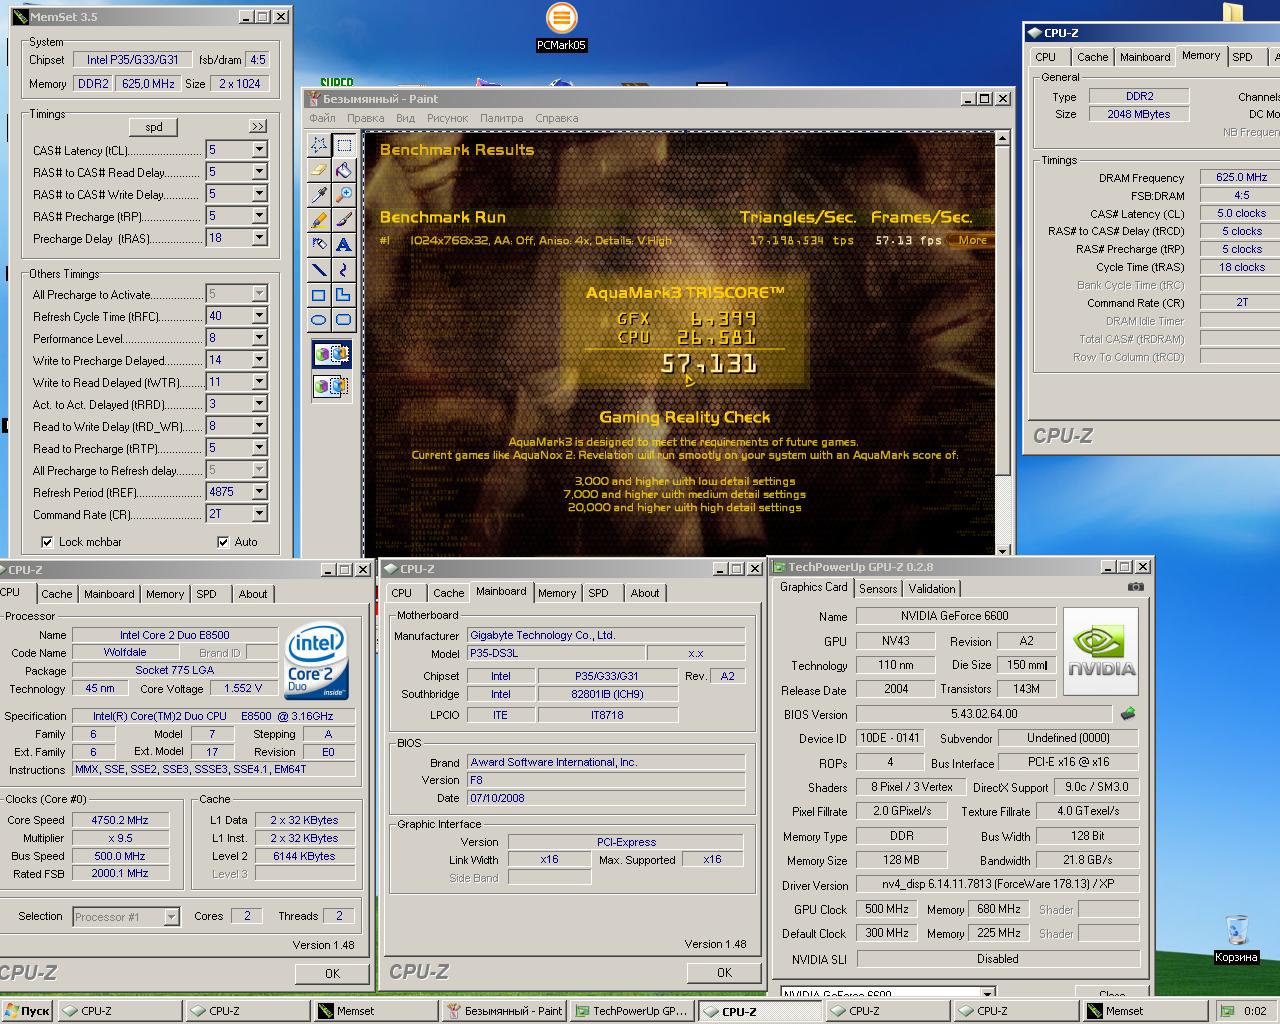Viewport: 1280px width, 1024px height.
Task: Open the Правка menu in Paint
Action: coord(365,118)
